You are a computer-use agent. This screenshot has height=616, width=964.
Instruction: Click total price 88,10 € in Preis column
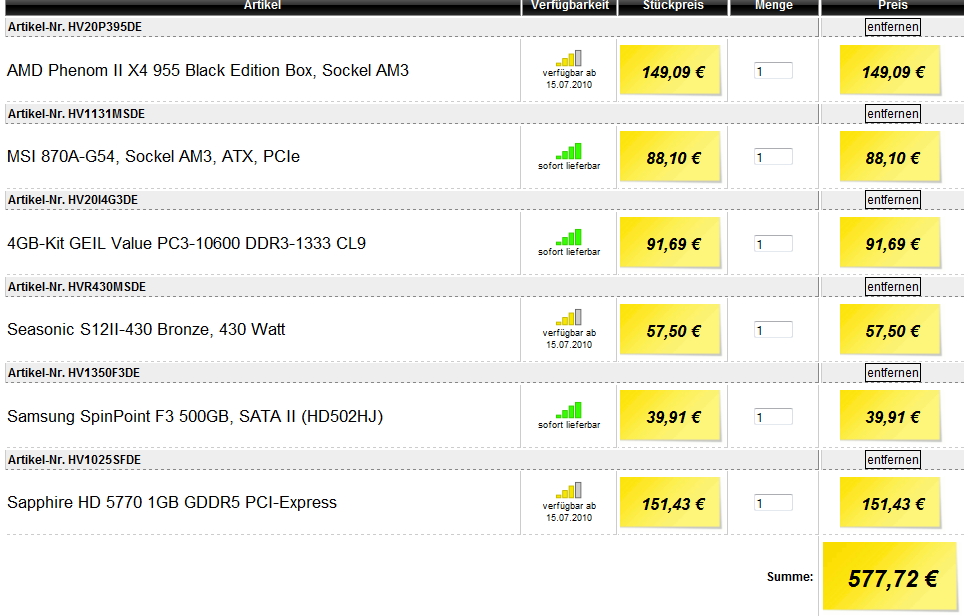(x=891, y=157)
